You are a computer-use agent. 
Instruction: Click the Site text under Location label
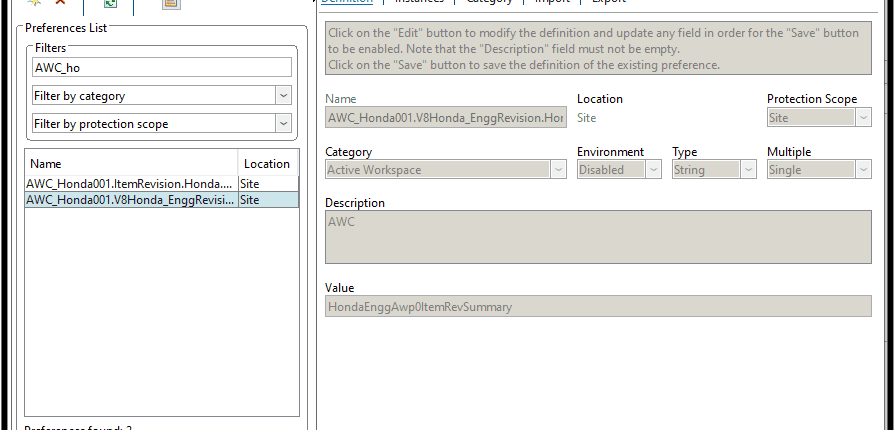point(587,117)
